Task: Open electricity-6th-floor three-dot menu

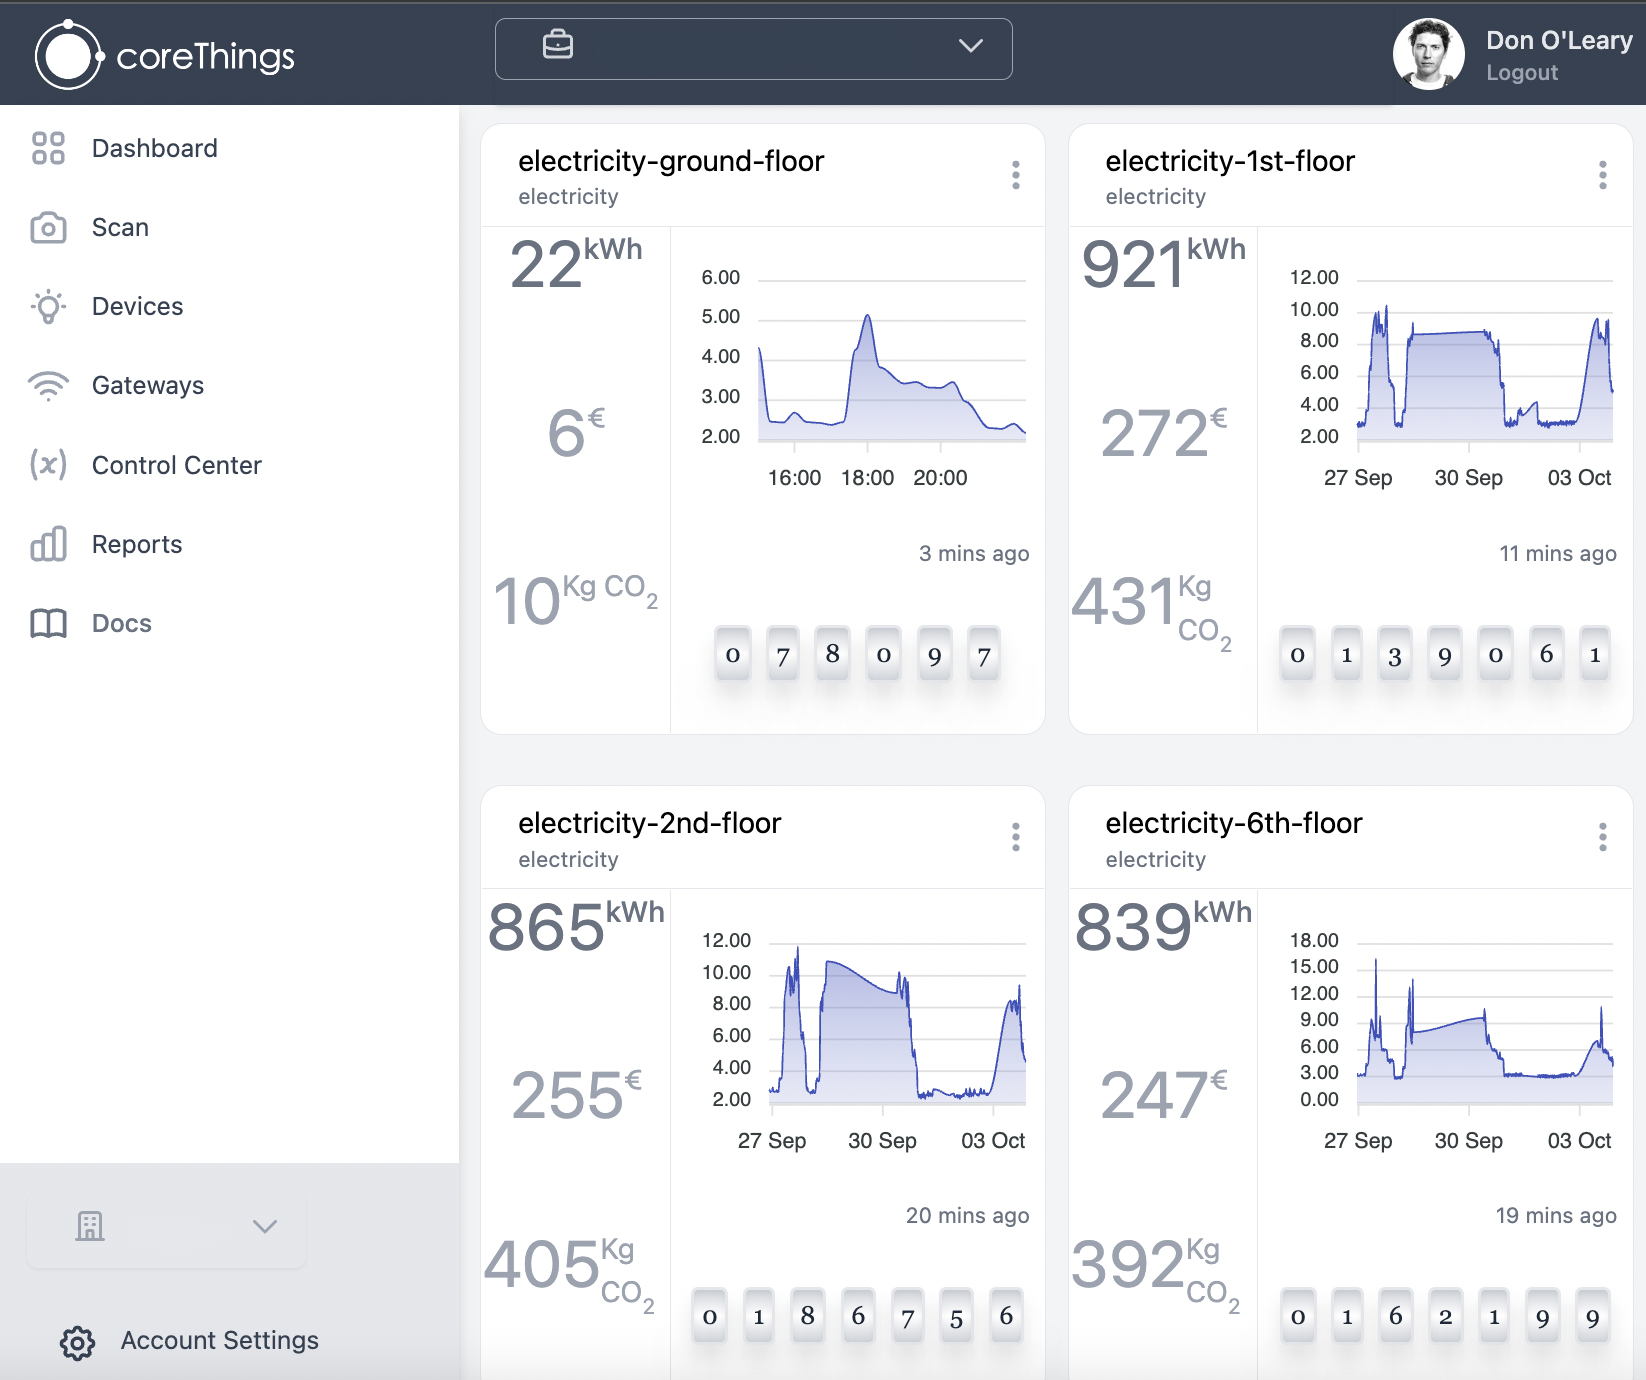Action: [1602, 837]
